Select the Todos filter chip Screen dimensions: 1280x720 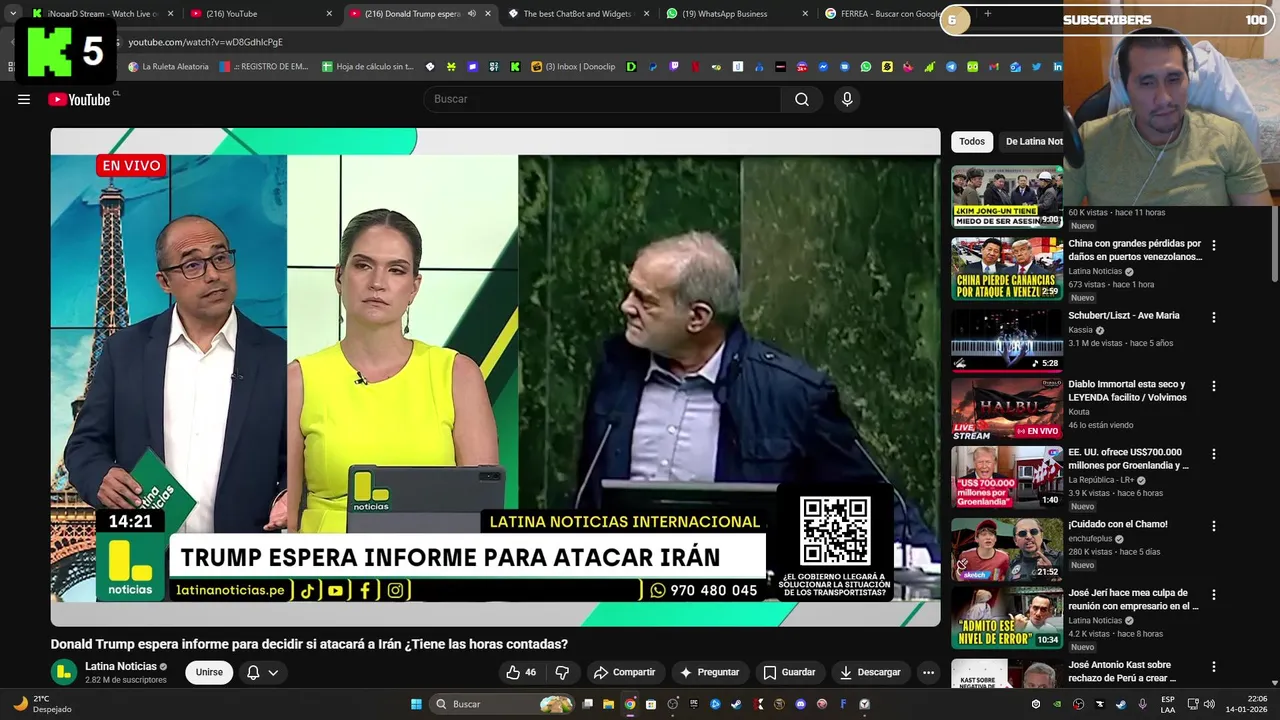(972, 141)
